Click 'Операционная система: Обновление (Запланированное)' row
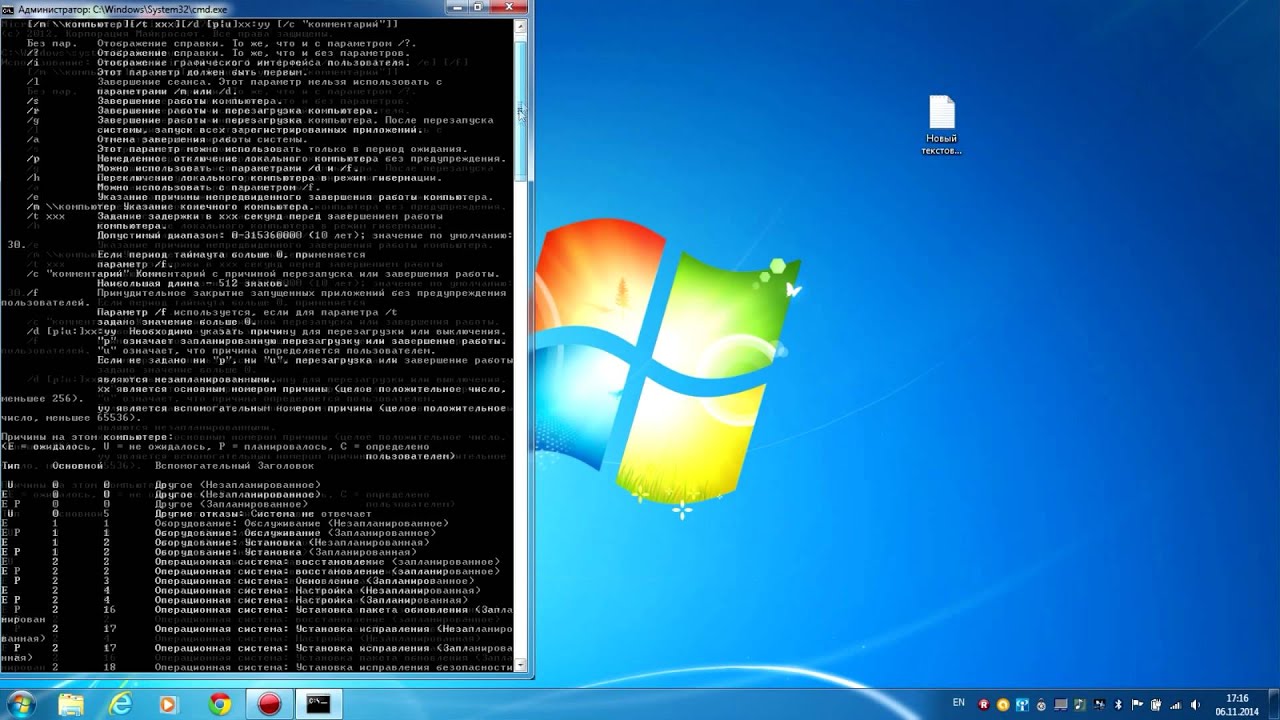The height and width of the screenshot is (720, 1280). pyautogui.click(x=314, y=581)
